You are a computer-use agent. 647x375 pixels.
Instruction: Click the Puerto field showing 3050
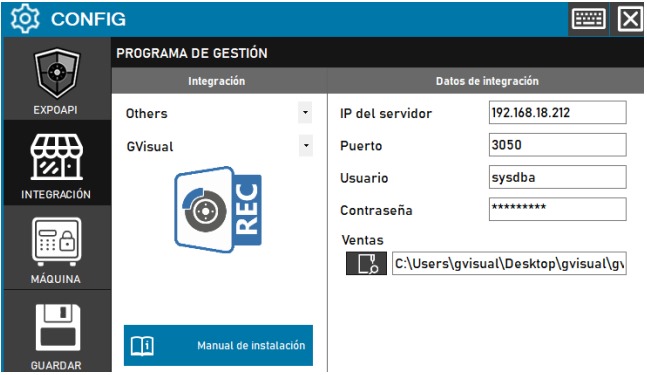pyautogui.click(x=557, y=144)
